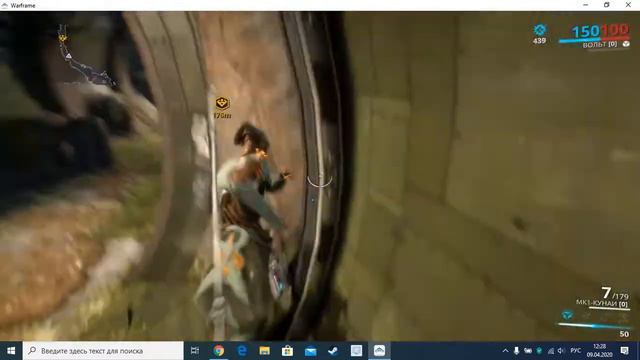This screenshot has width=640, height=360.
Task: Open the clock and date showing 12:28
Action: click(x=600, y=351)
